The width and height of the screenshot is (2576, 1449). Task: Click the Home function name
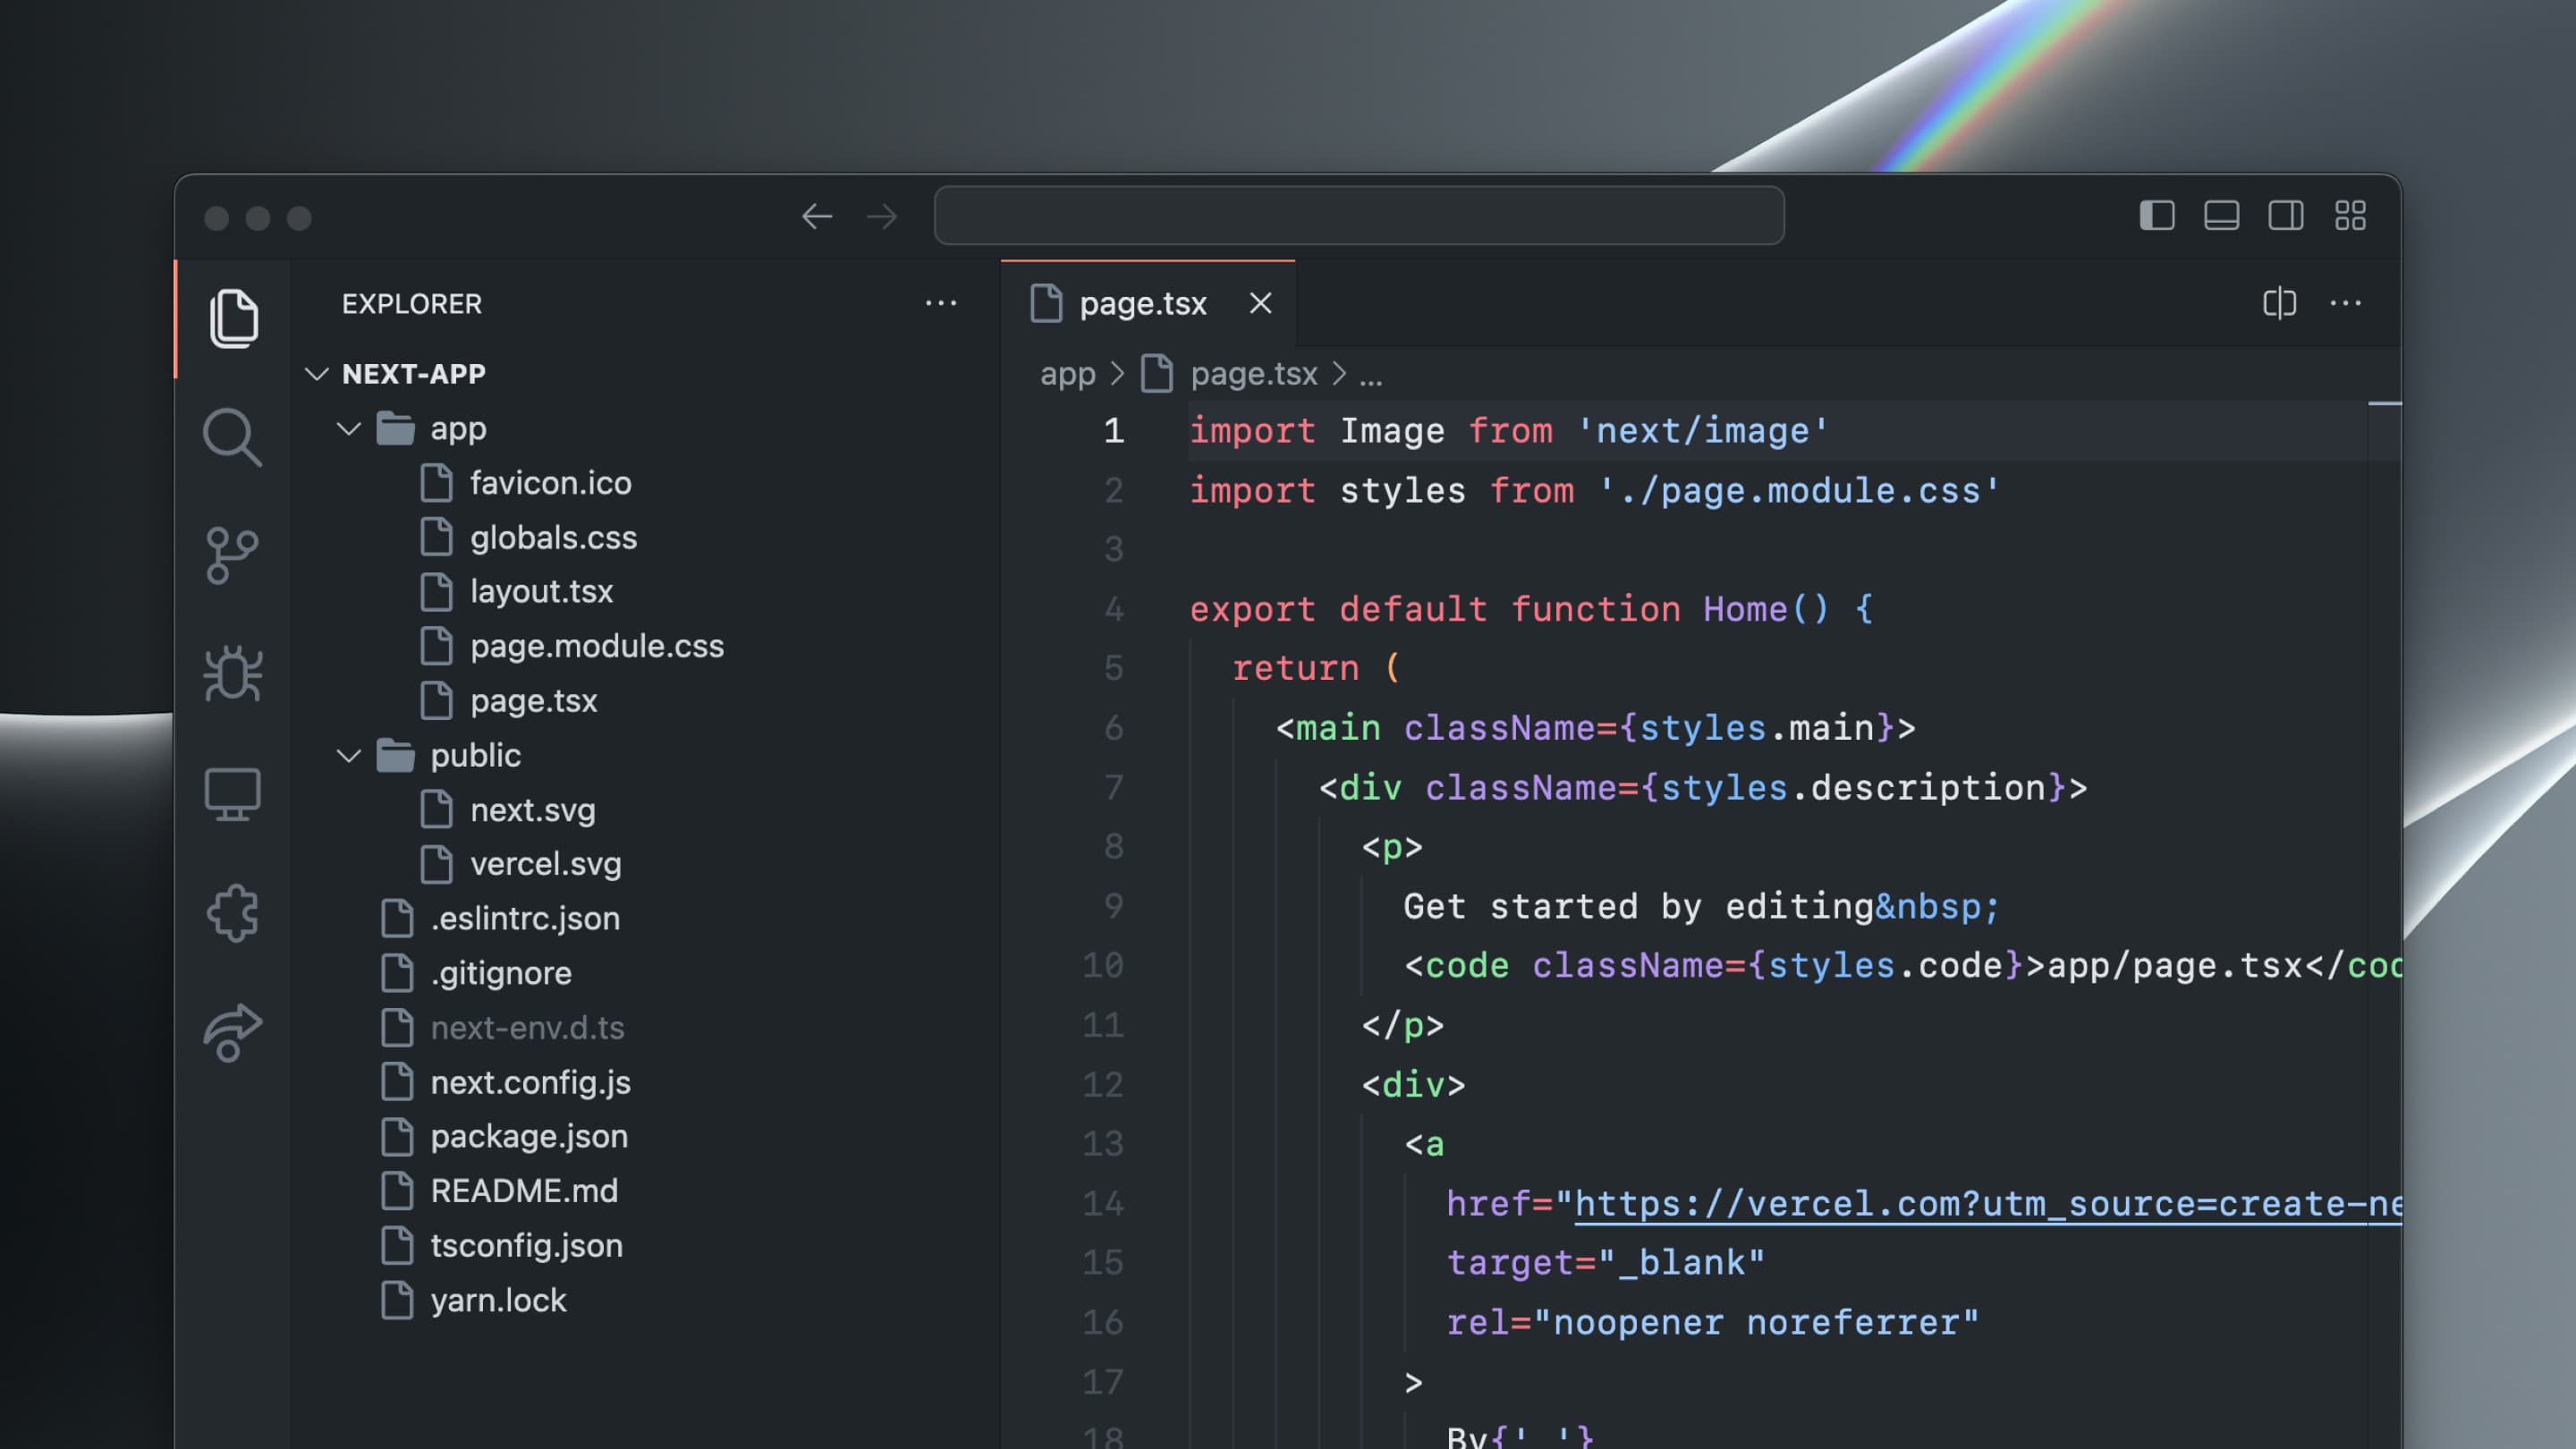[1744, 610]
